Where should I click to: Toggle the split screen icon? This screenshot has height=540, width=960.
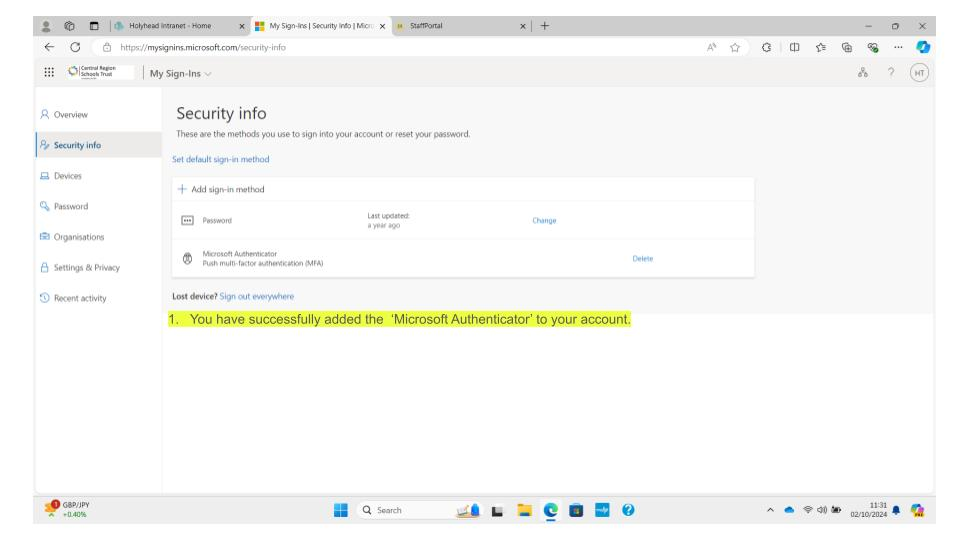click(794, 47)
